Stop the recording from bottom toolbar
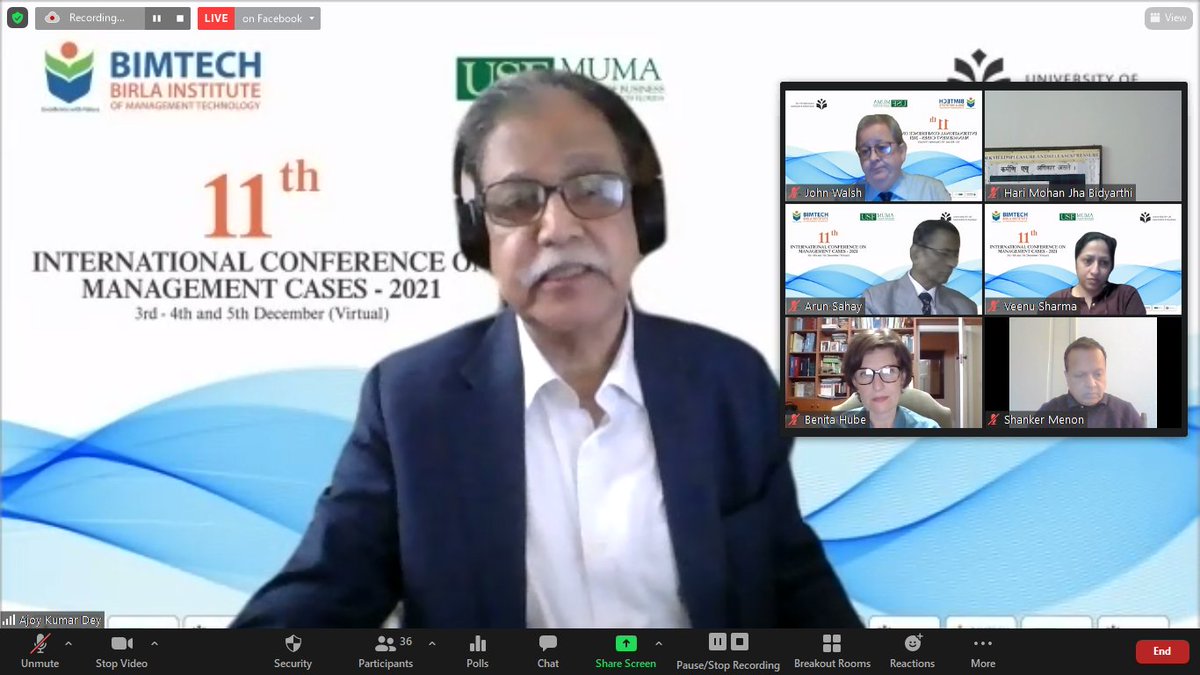The image size is (1200, 675). pyautogui.click(x=739, y=642)
